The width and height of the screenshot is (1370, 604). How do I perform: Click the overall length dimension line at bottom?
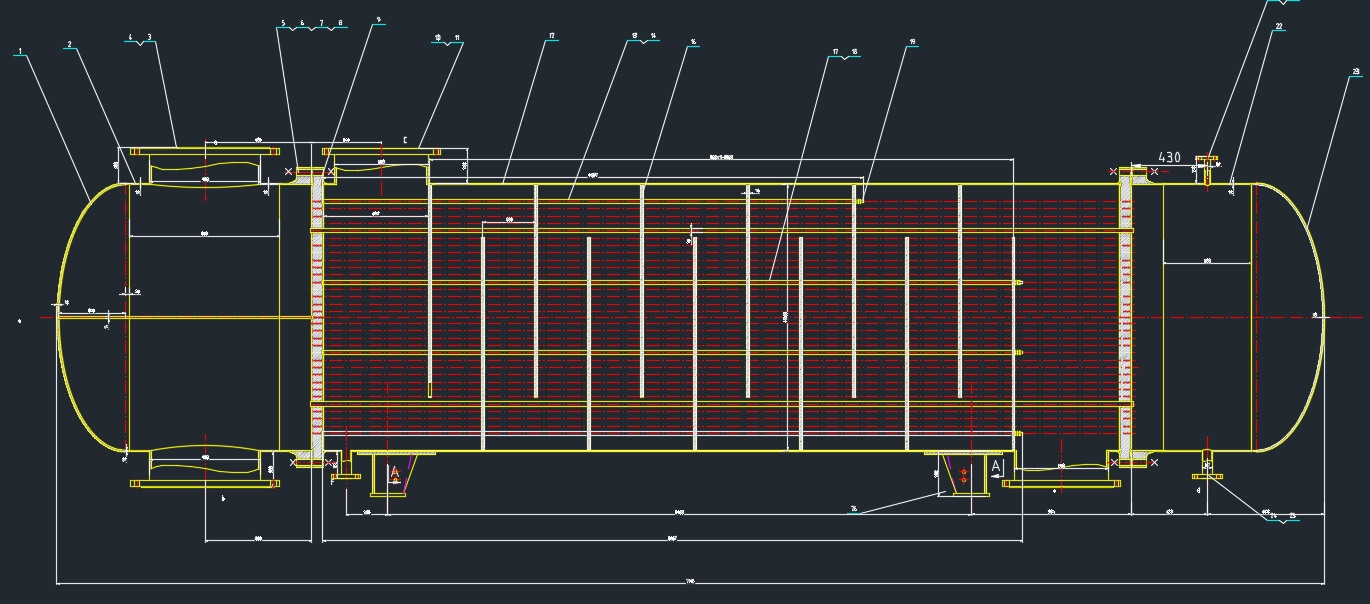(x=690, y=582)
